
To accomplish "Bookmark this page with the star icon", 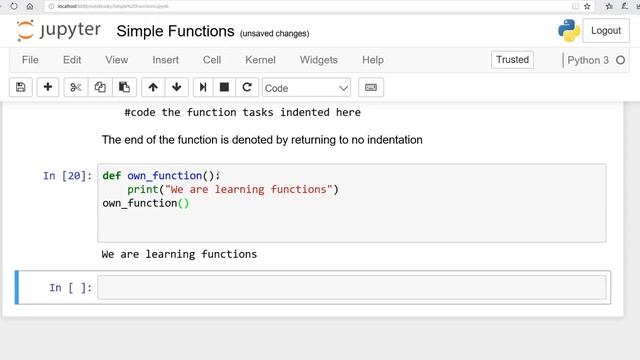I will click(587, 6).
